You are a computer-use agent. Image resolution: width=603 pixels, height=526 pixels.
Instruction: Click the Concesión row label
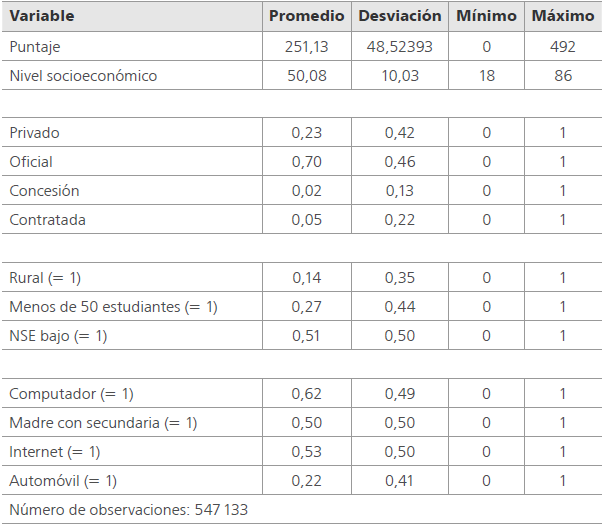[x=44, y=191]
